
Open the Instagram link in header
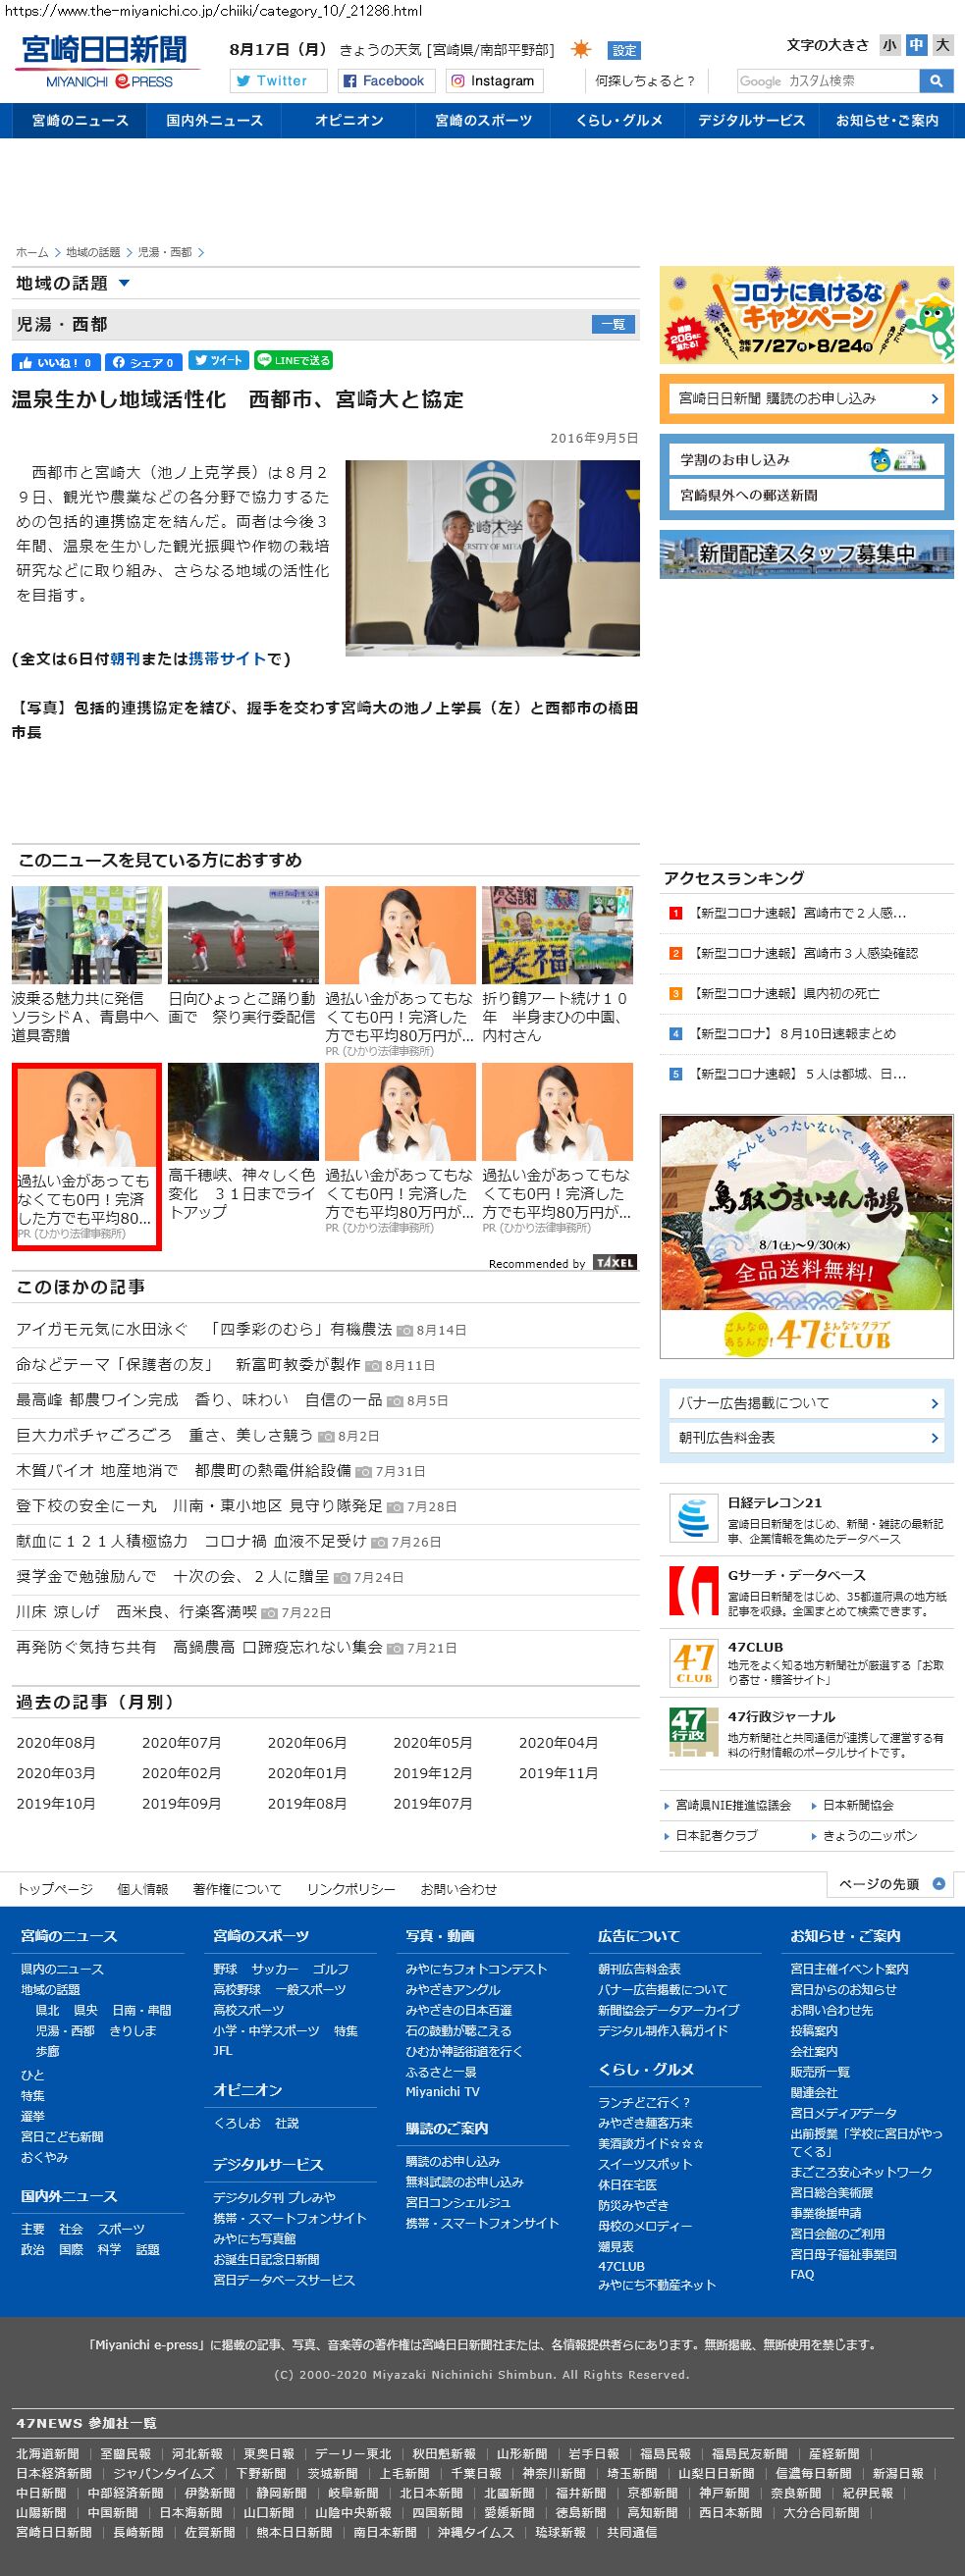click(x=491, y=81)
